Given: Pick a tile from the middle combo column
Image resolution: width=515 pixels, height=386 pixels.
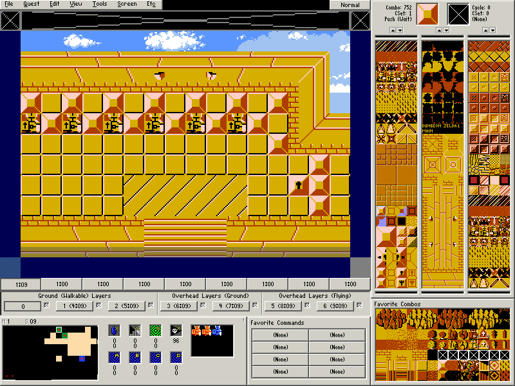Looking at the screenshot, I should click(x=442, y=164).
